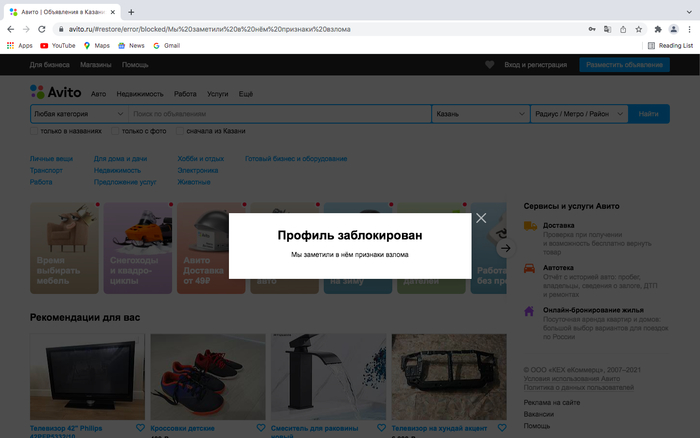Favorite the 'Телевизор 42" Philips' listing
Screen dimensions: 700x438
tap(140, 428)
